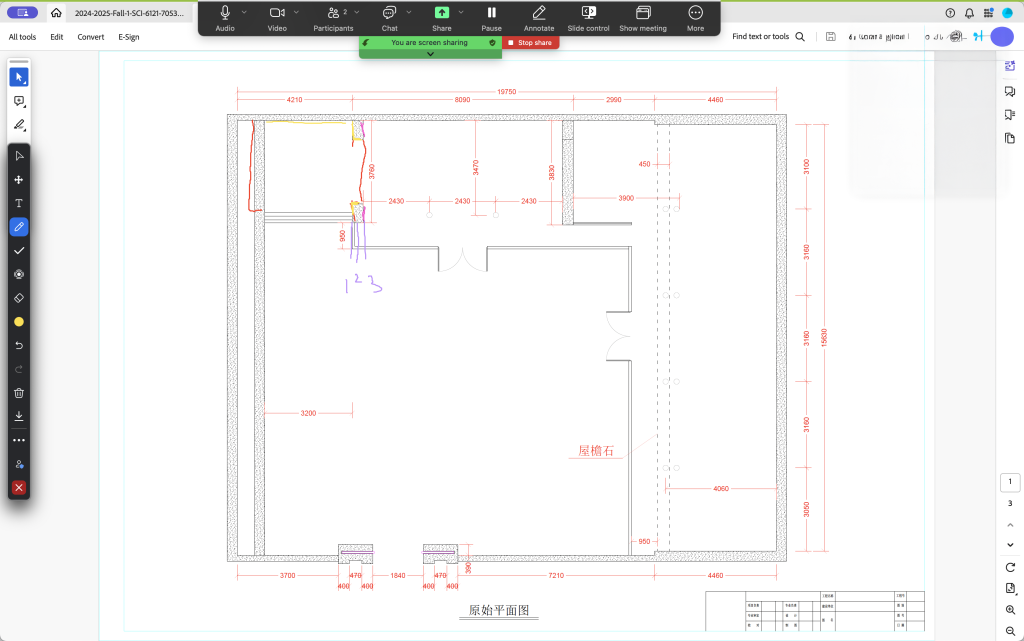
Task: Toggle the Draw pen annotation tool
Action: point(19,227)
